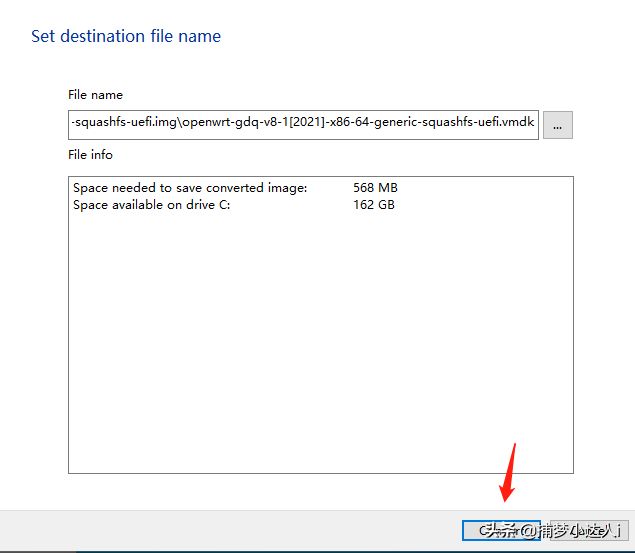Click the 'Set destination file name' heading
The image size is (635, 553).
pos(126,36)
